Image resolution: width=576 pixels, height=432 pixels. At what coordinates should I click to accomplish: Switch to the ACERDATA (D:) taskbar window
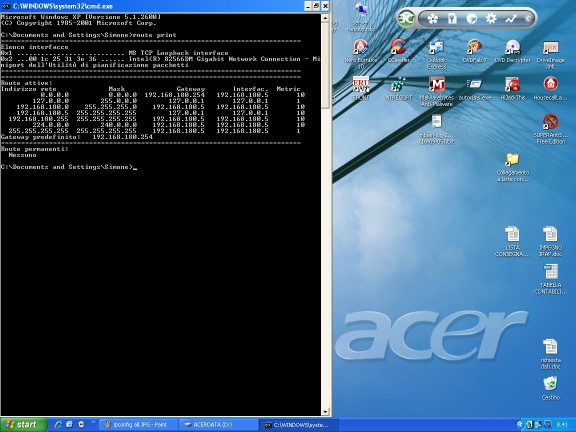point(217,425)
